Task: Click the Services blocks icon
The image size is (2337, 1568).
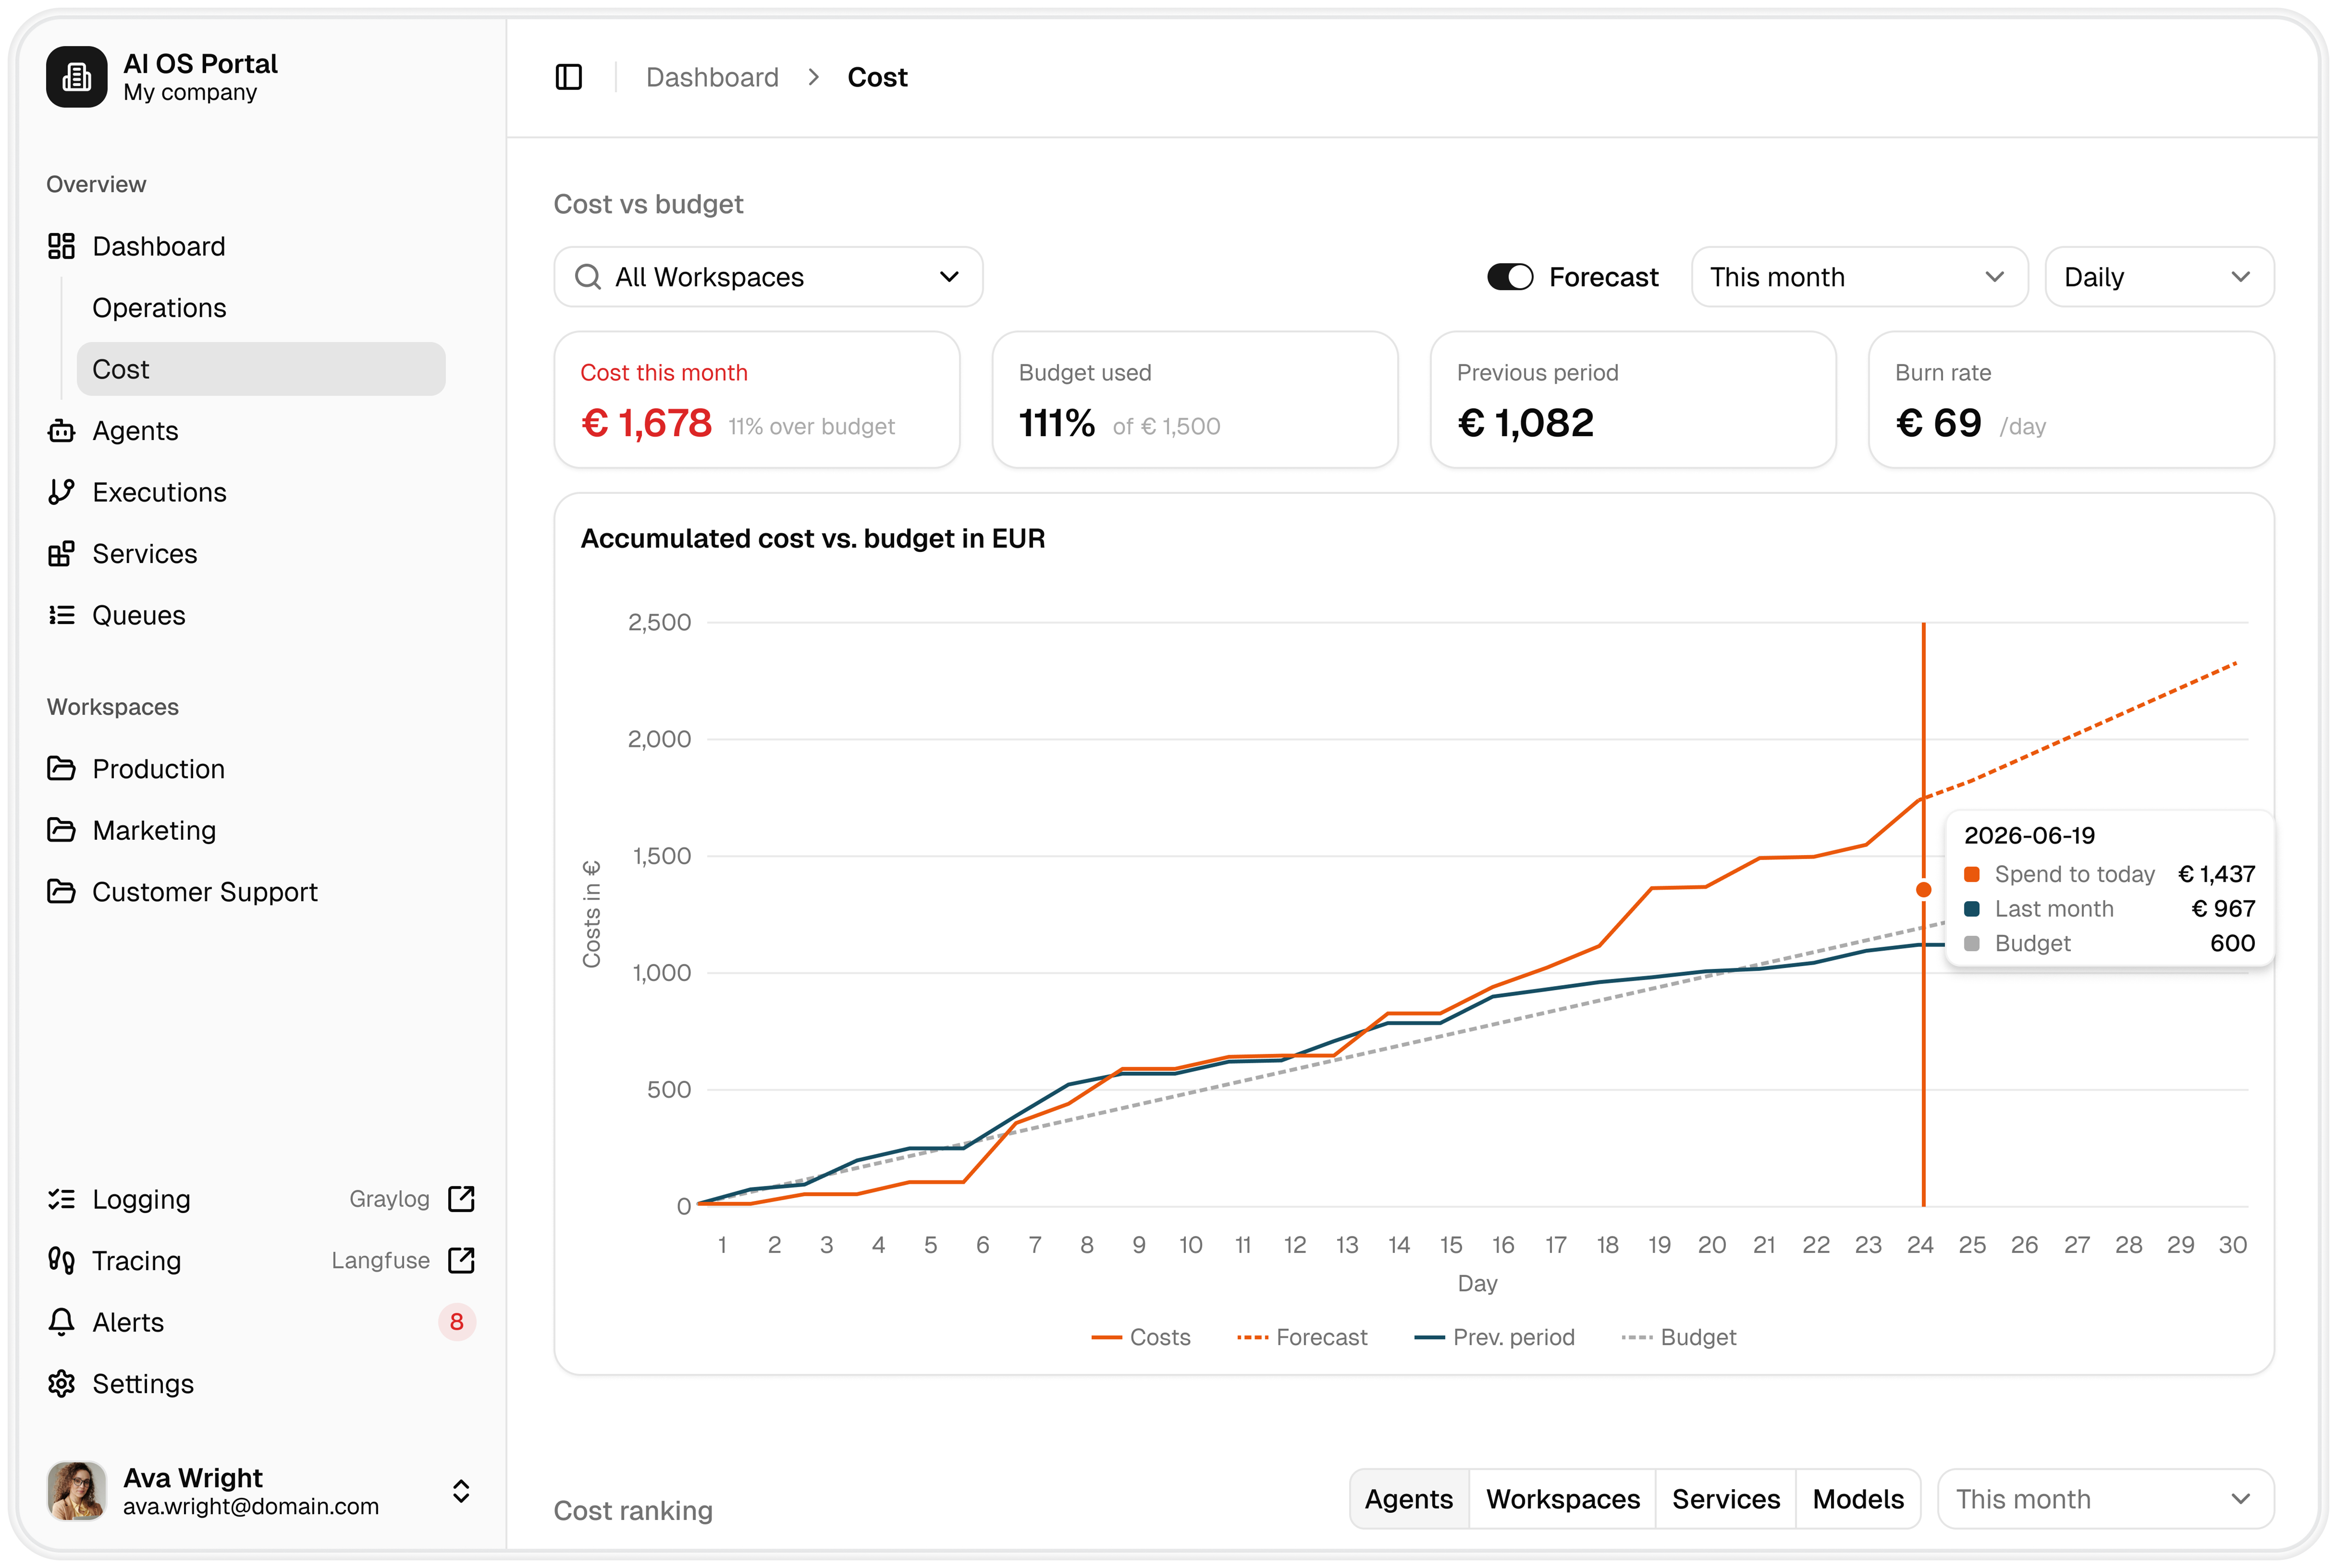Action: [61, 554]
